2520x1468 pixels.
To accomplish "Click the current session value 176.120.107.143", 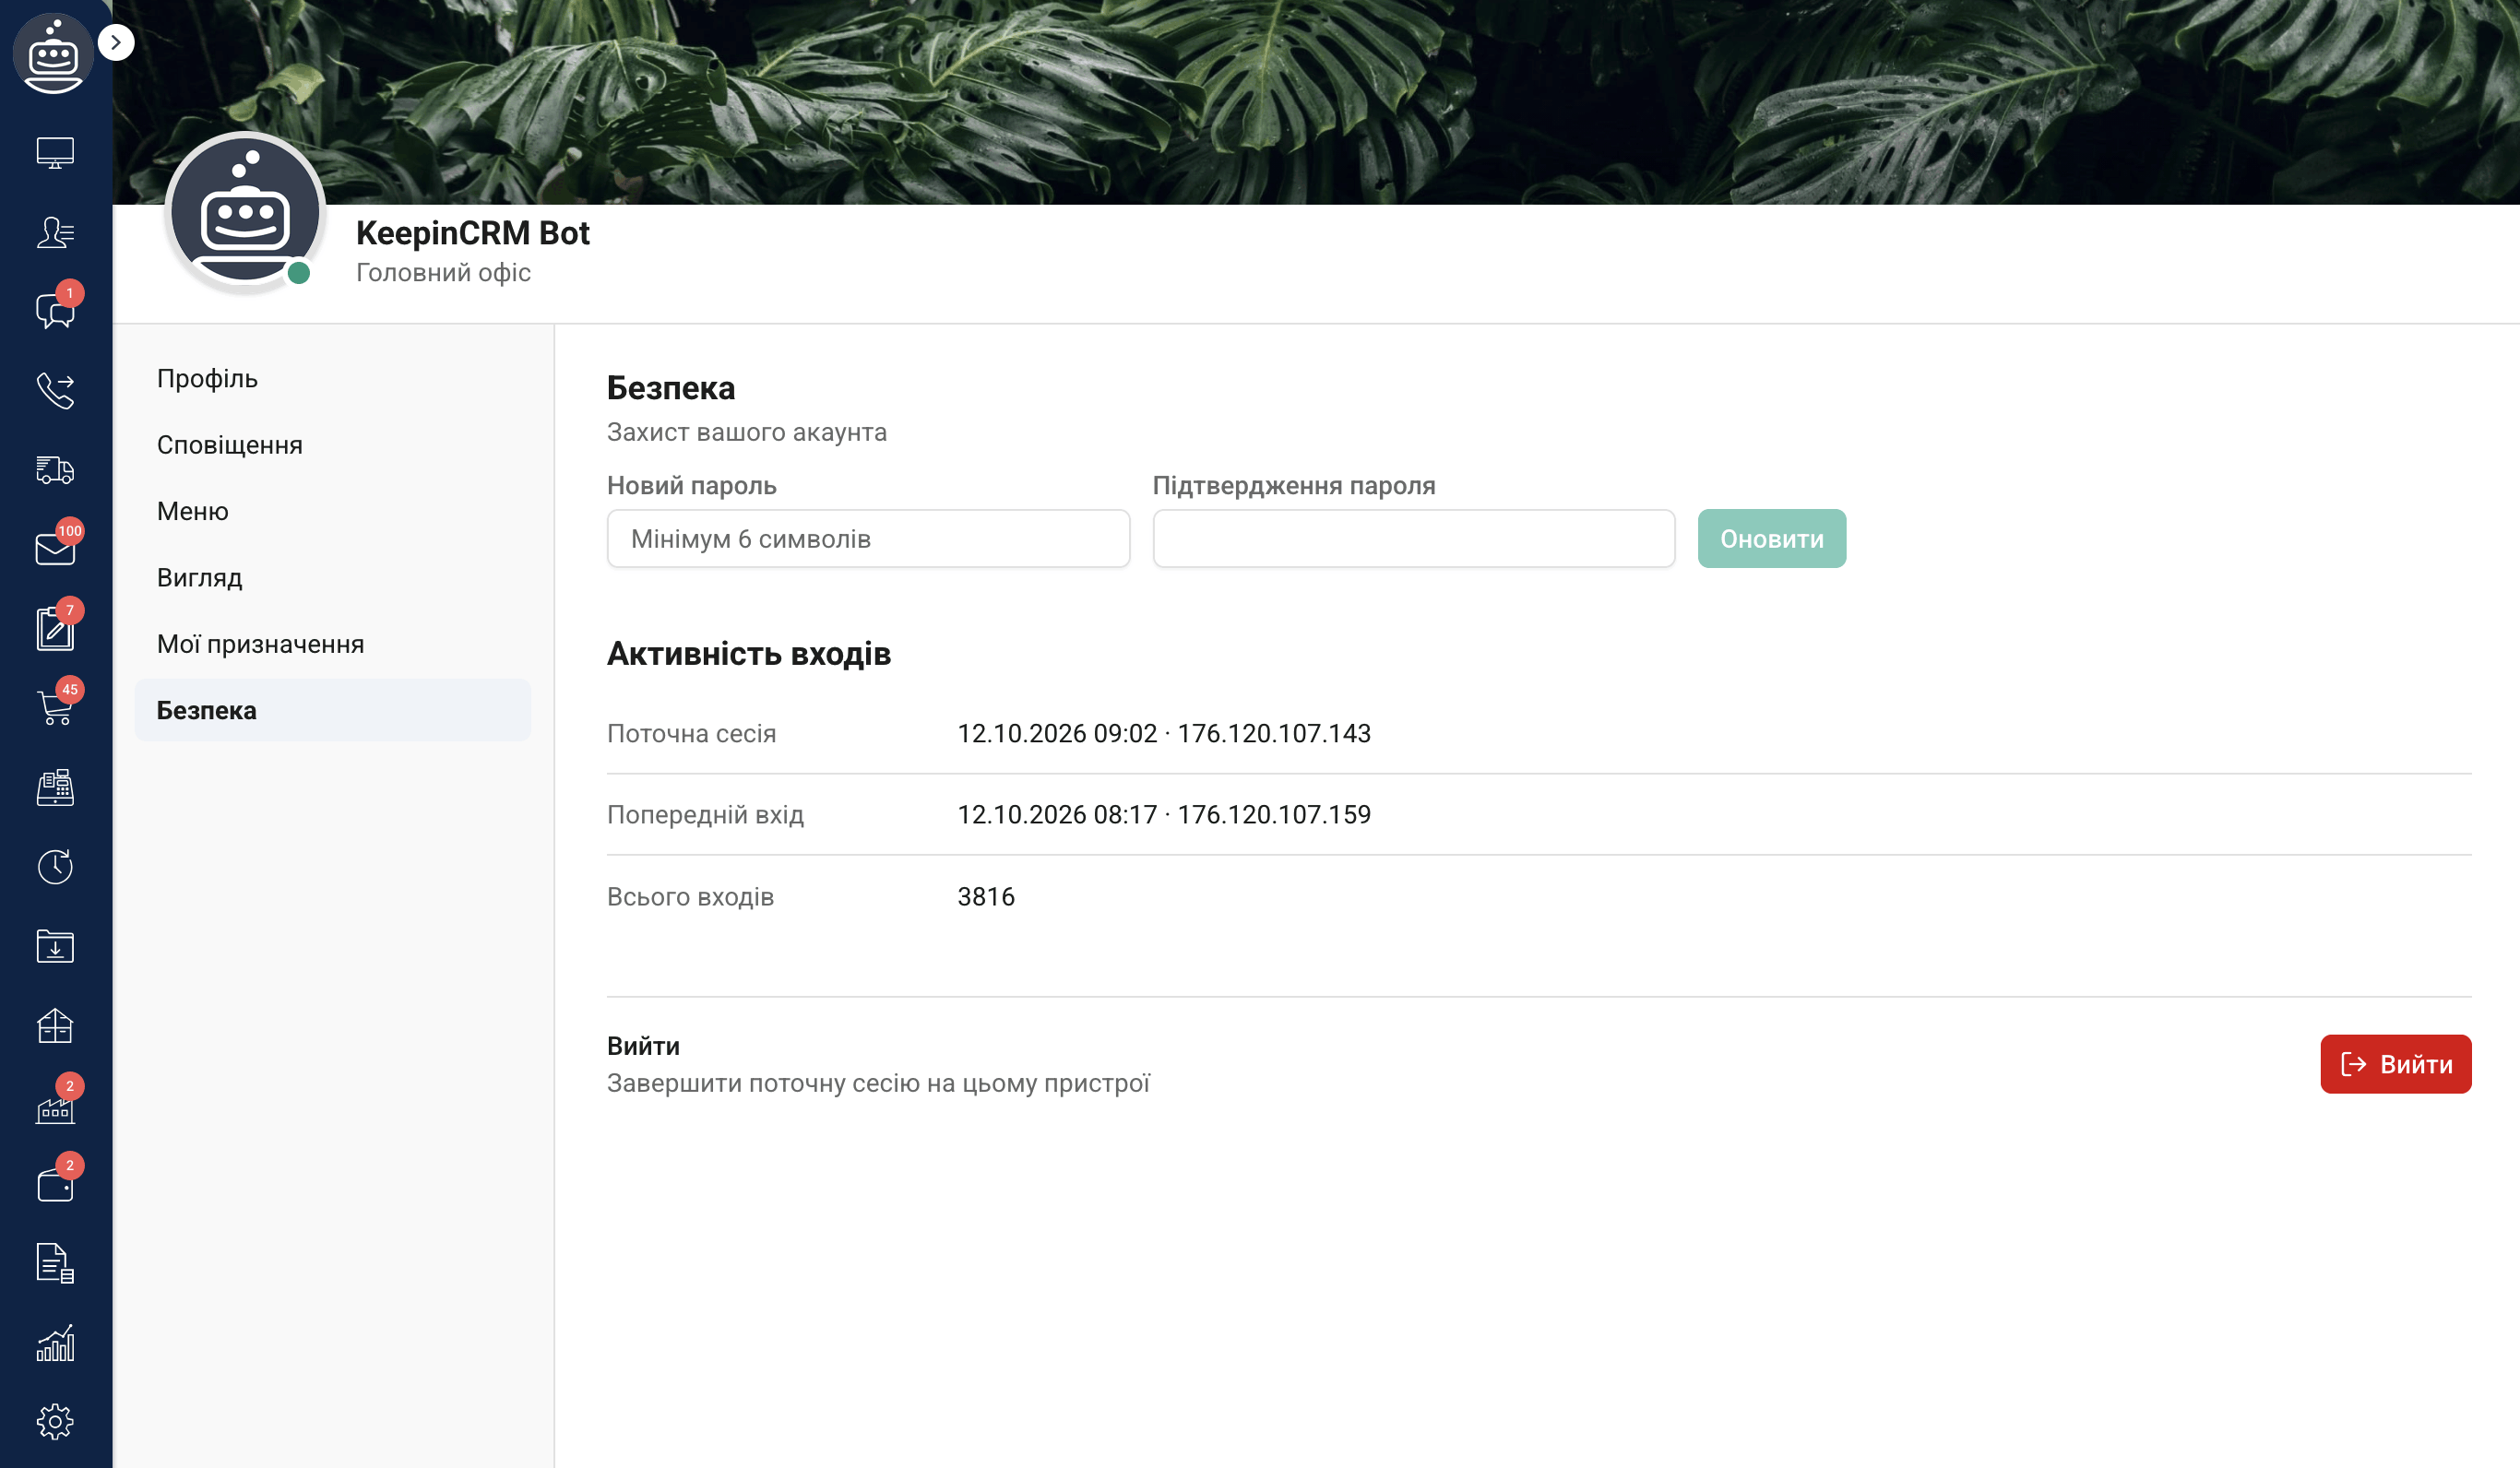I will pos(1274,733).
